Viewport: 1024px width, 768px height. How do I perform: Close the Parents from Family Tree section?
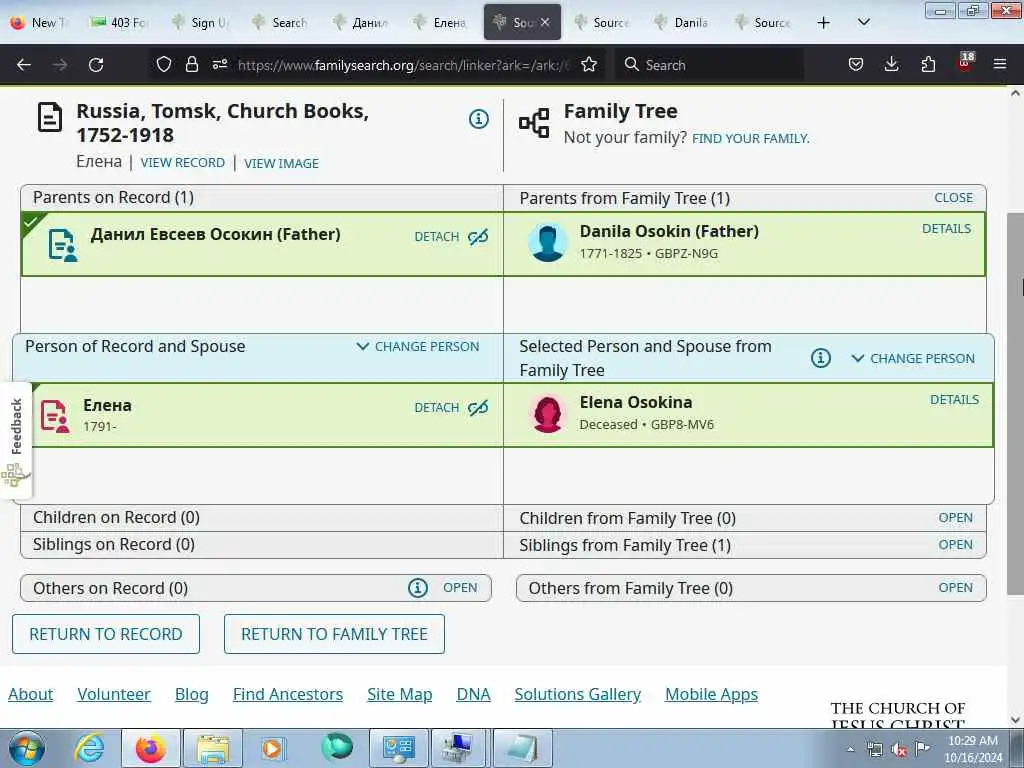[953, 198]
